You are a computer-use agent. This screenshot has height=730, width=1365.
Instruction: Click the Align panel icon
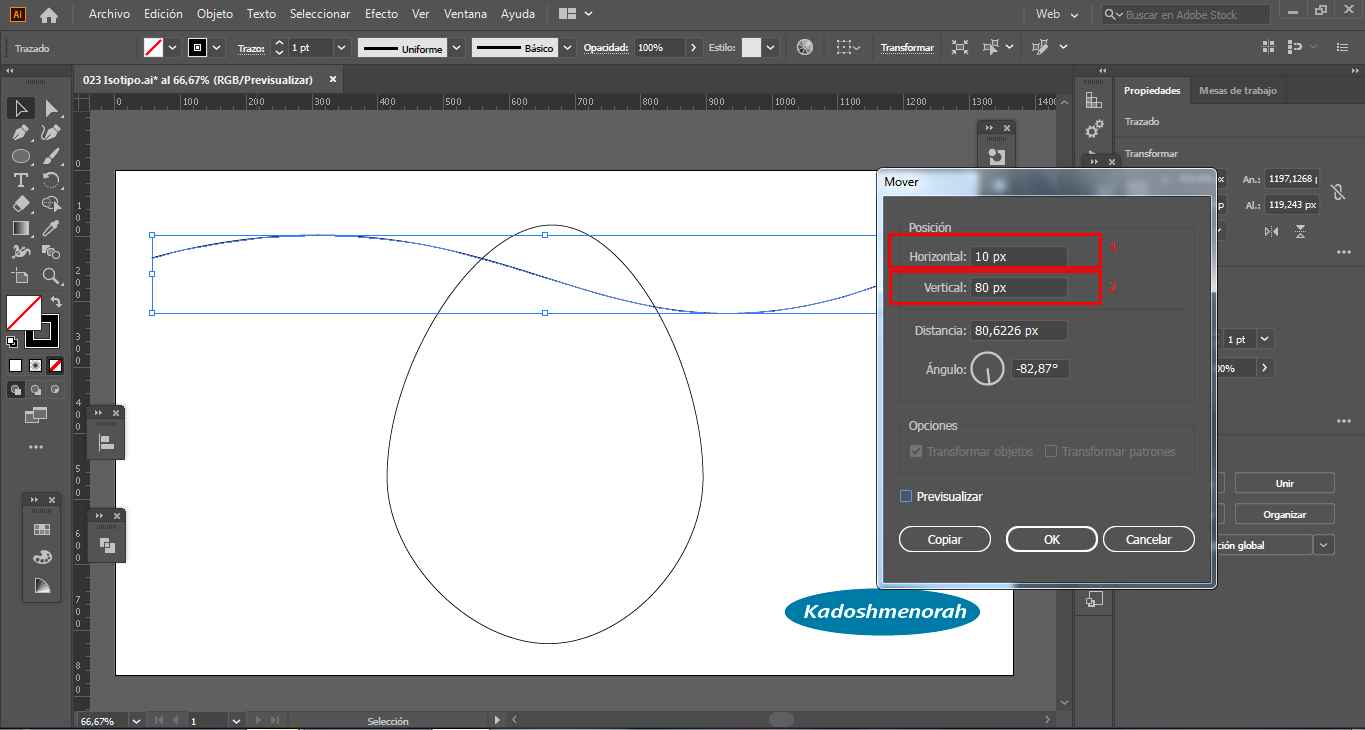point(106,441)
